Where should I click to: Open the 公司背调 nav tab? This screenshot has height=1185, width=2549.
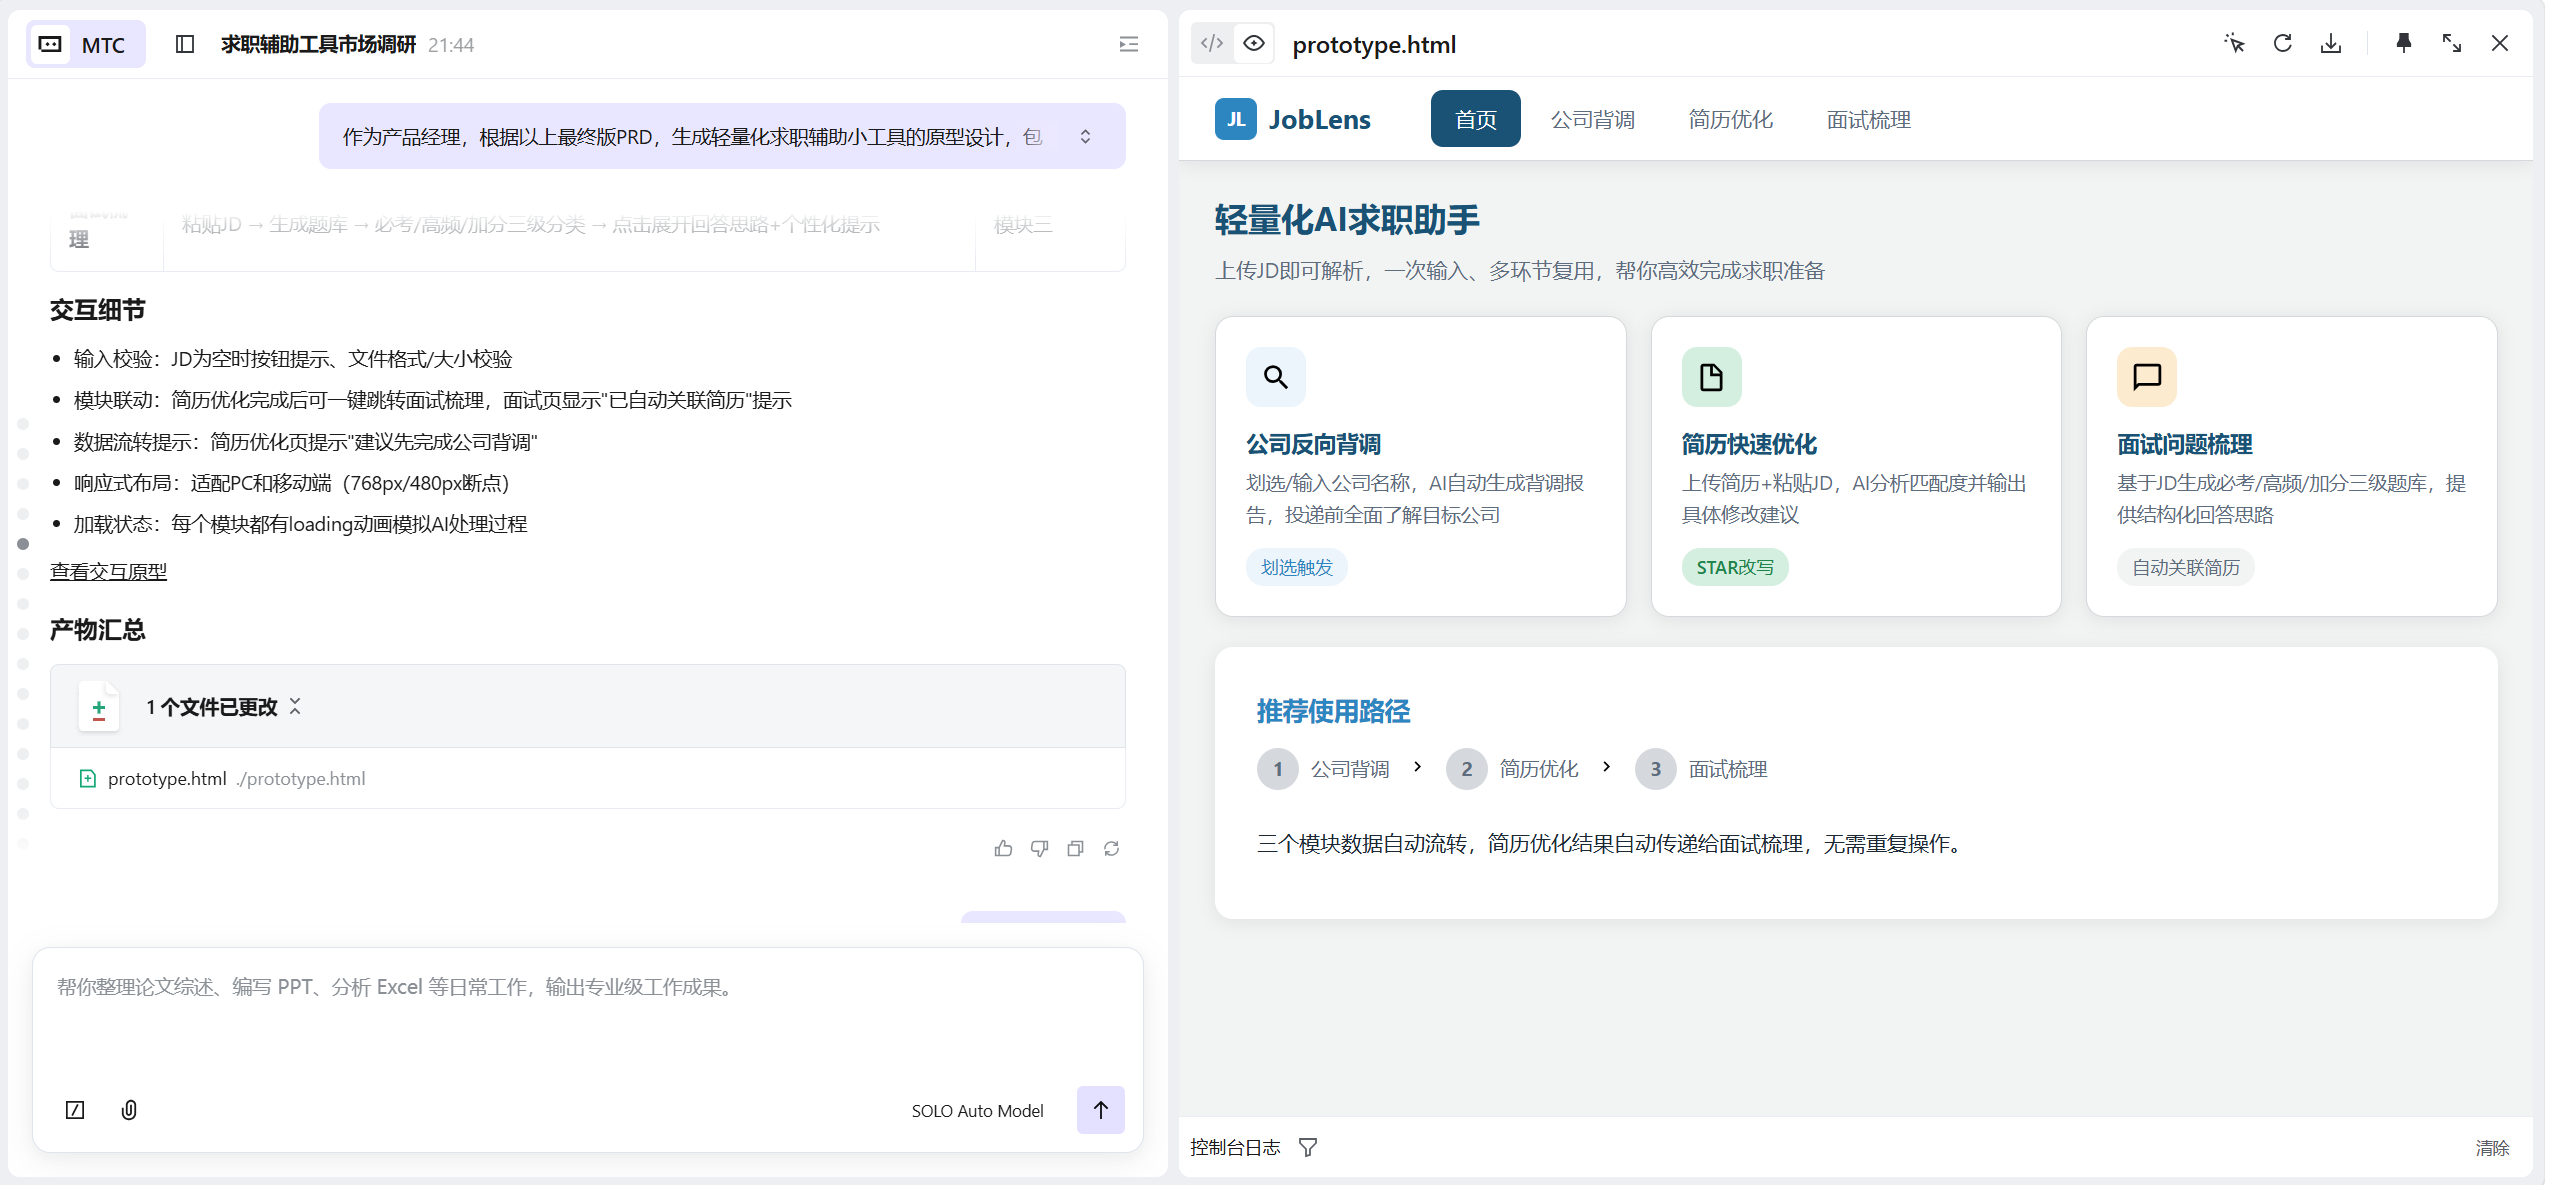(x=1592, y=119)
